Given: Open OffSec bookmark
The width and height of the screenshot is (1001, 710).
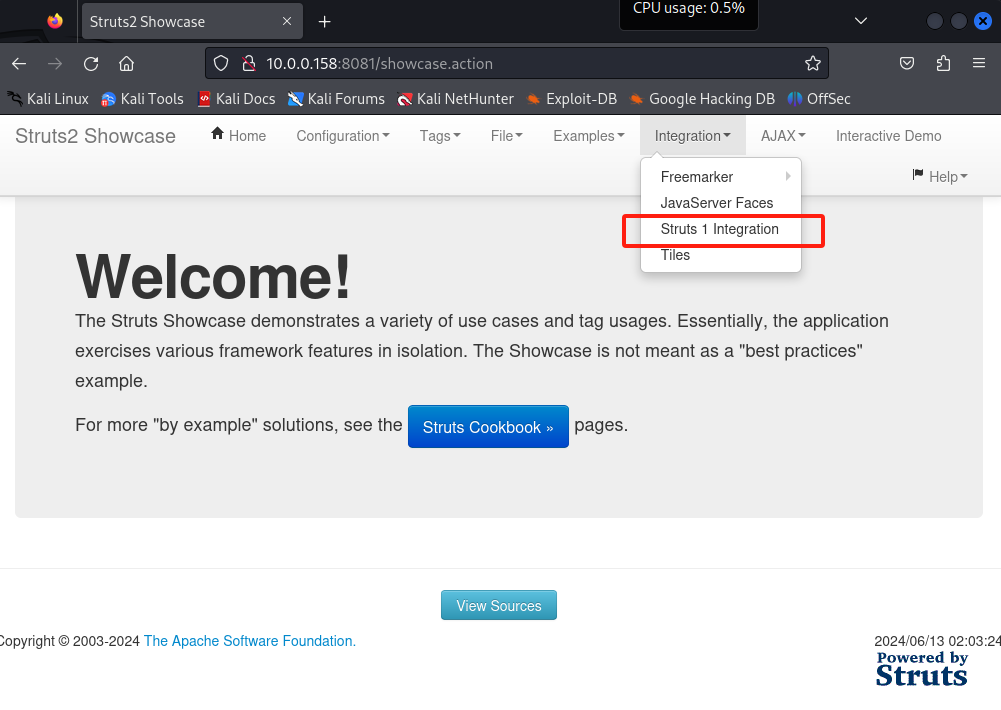Looking at the screenshot, I should [819, 99].
